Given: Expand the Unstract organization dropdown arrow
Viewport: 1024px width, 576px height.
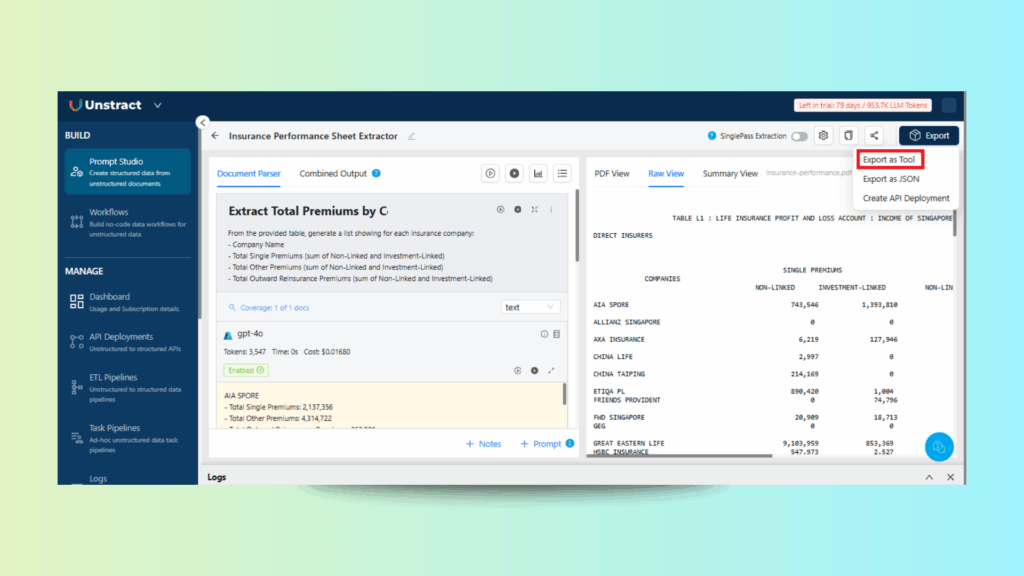Looking at the screenshot, I should tap(158, 105).
